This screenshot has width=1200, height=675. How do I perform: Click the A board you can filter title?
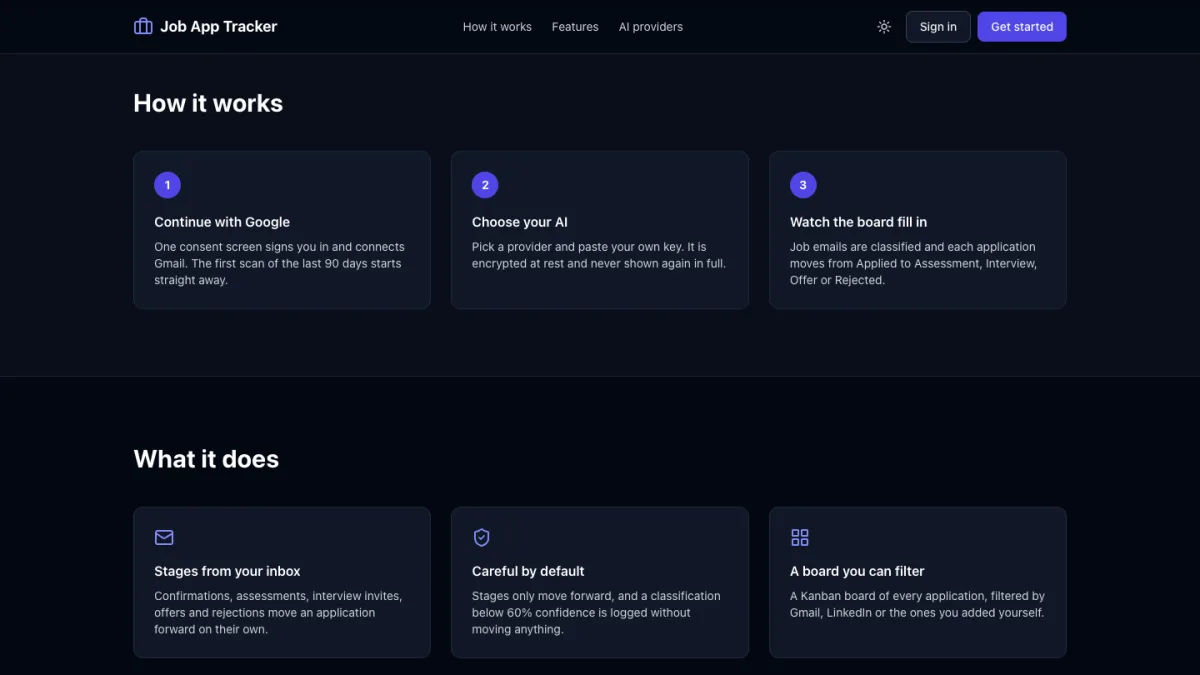pos(857,571)
